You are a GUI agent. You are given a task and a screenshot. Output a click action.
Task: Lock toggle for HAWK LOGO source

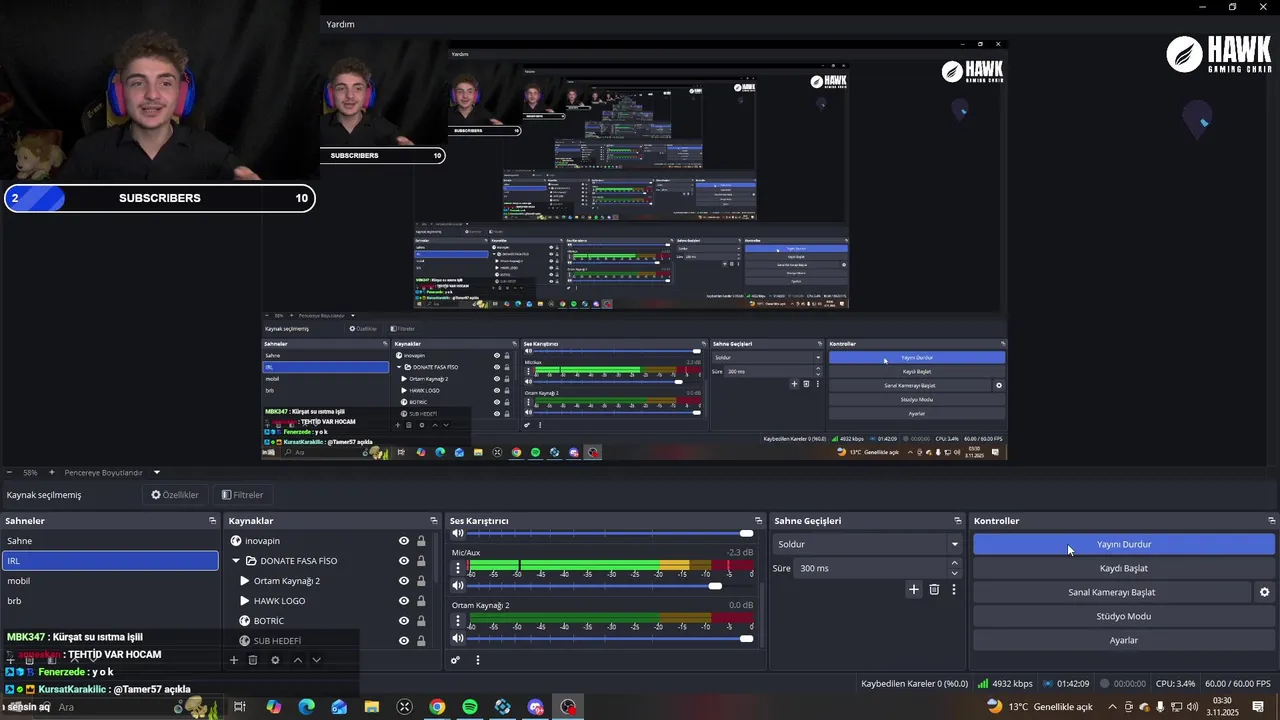click(x=421, y=601)
